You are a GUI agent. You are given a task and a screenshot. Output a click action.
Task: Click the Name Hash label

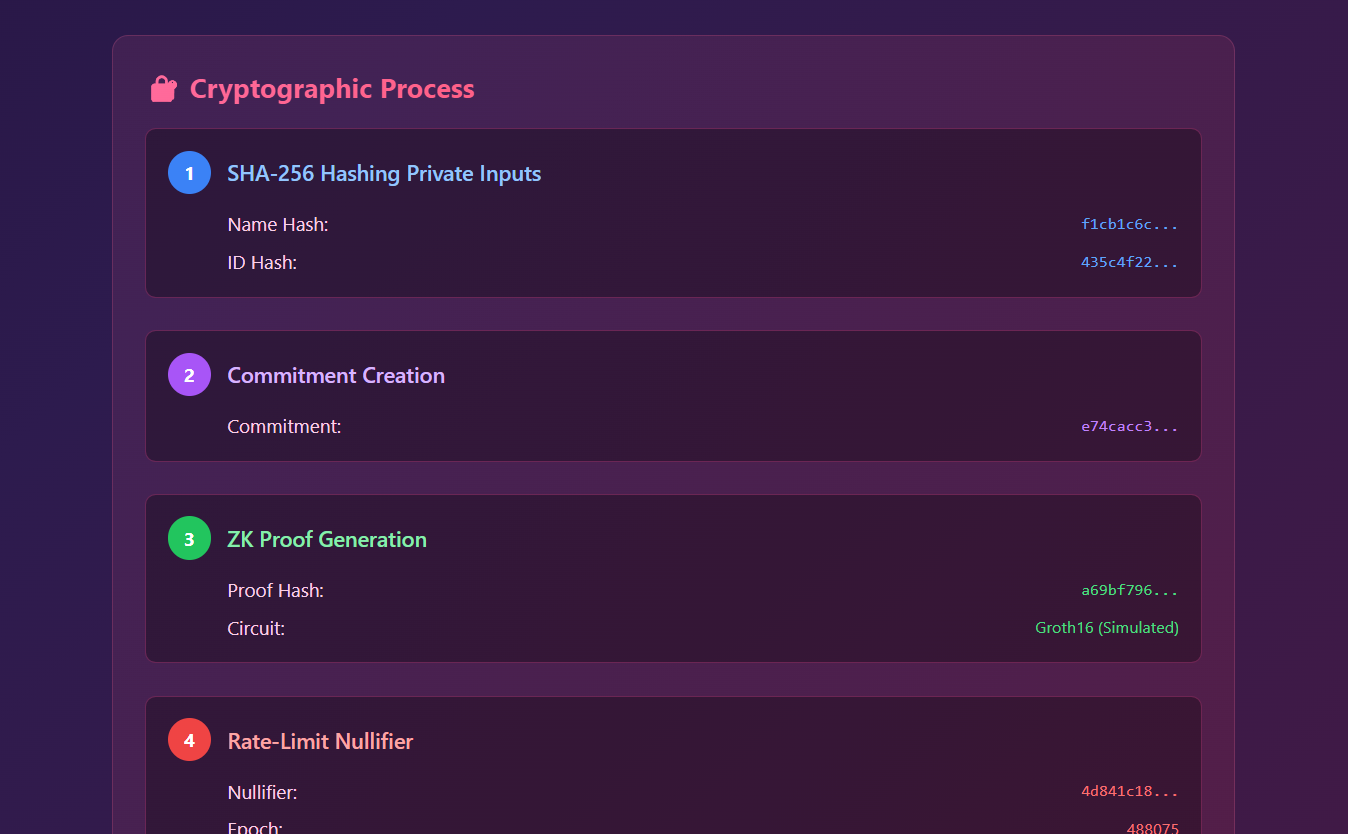[278, 225]
